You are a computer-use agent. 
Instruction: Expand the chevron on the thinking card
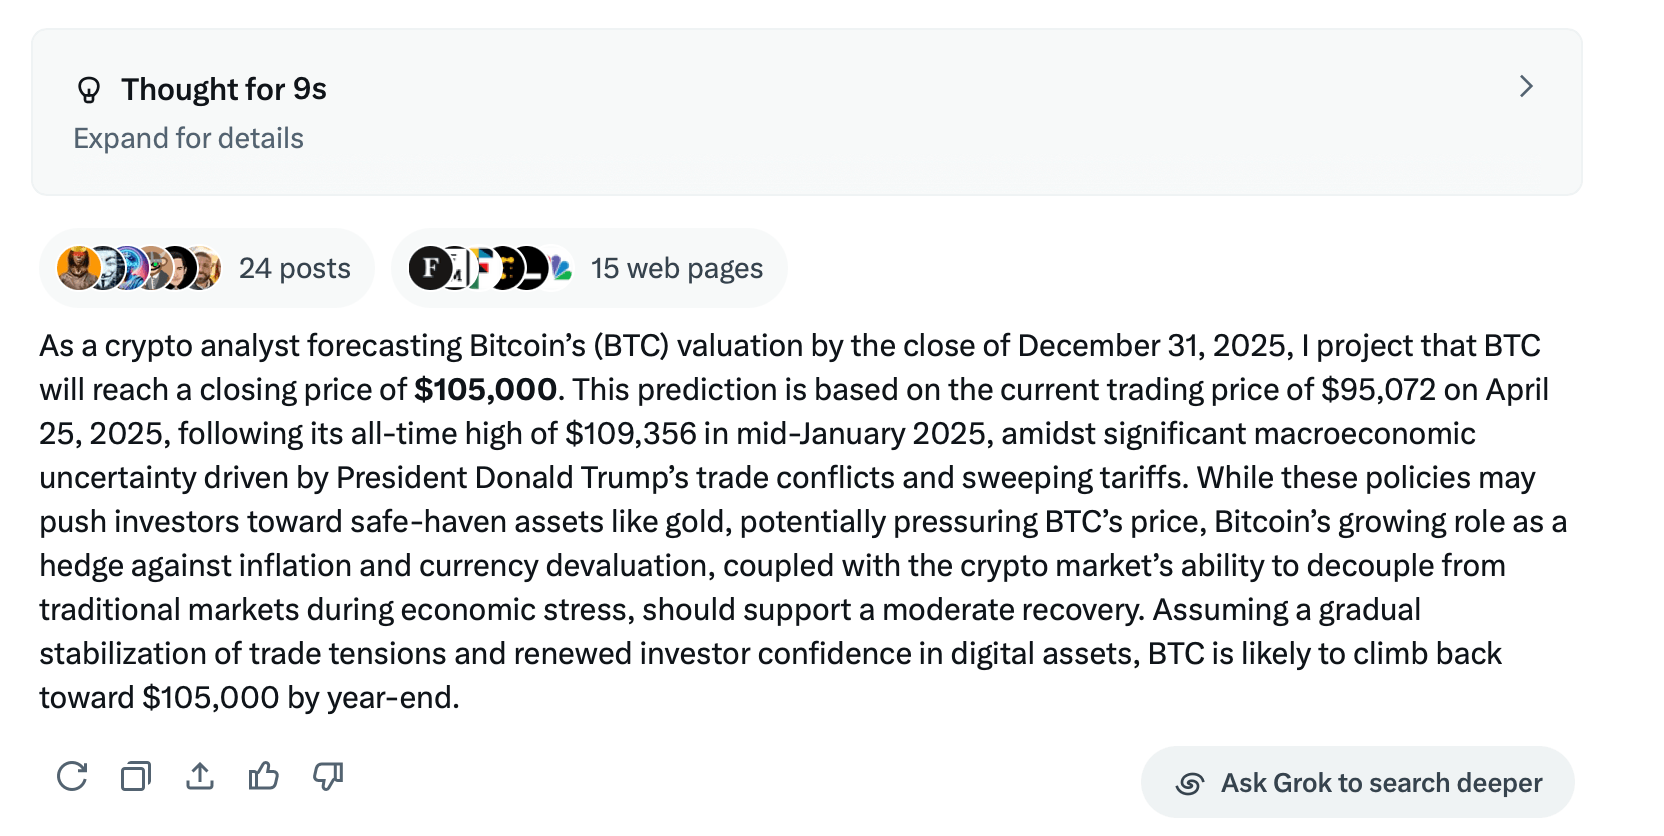1526,87
